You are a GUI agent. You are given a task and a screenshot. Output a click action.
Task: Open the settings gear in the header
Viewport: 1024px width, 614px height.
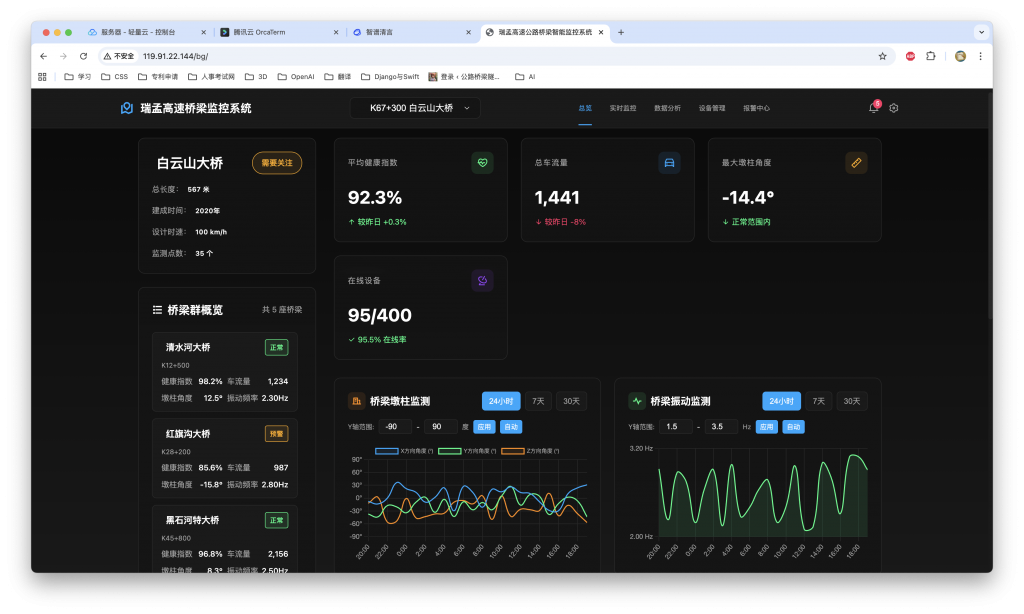(894, 108)
